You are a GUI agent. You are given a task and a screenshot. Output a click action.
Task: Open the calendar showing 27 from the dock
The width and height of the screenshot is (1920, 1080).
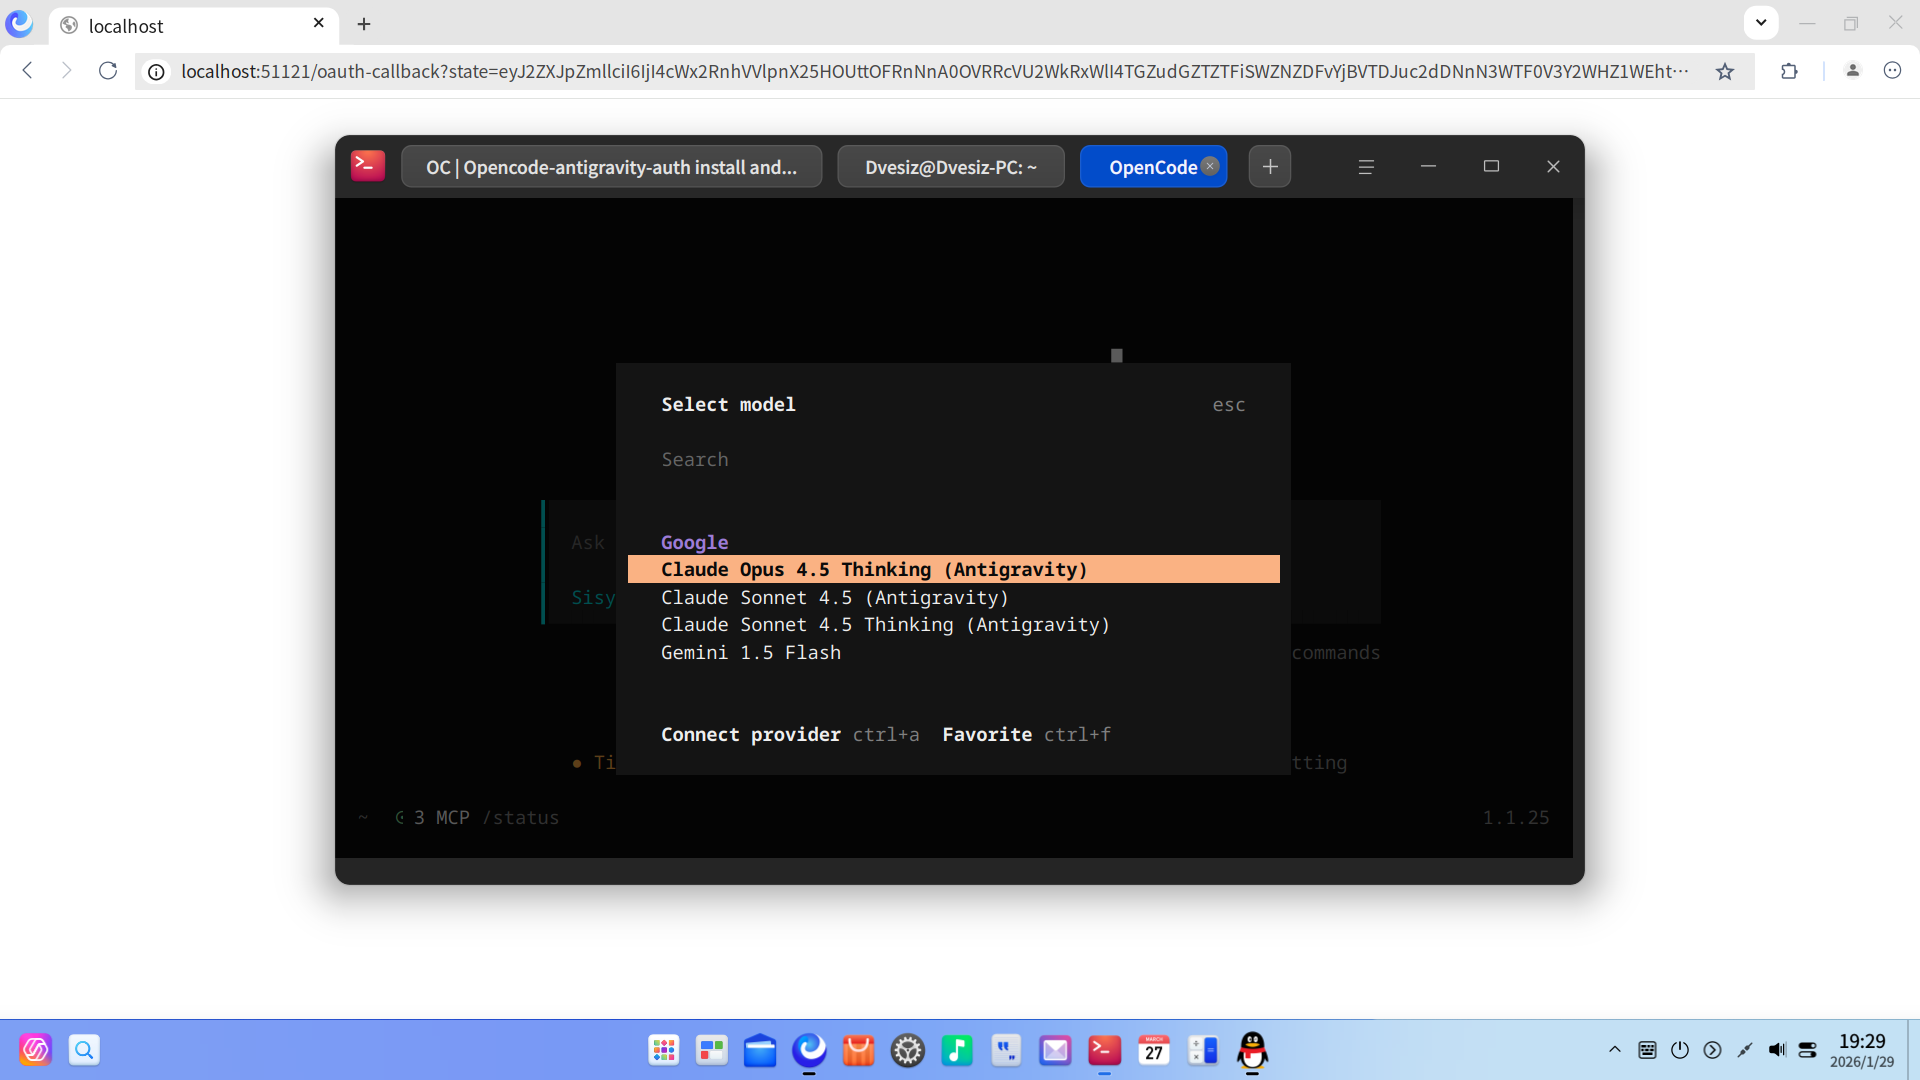[x=1153, y=1051]
